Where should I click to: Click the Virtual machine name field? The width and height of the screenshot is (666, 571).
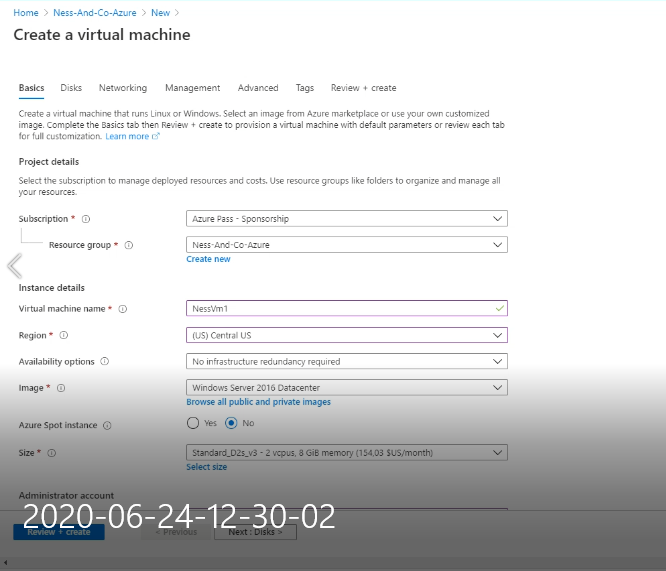click(347, 308)
